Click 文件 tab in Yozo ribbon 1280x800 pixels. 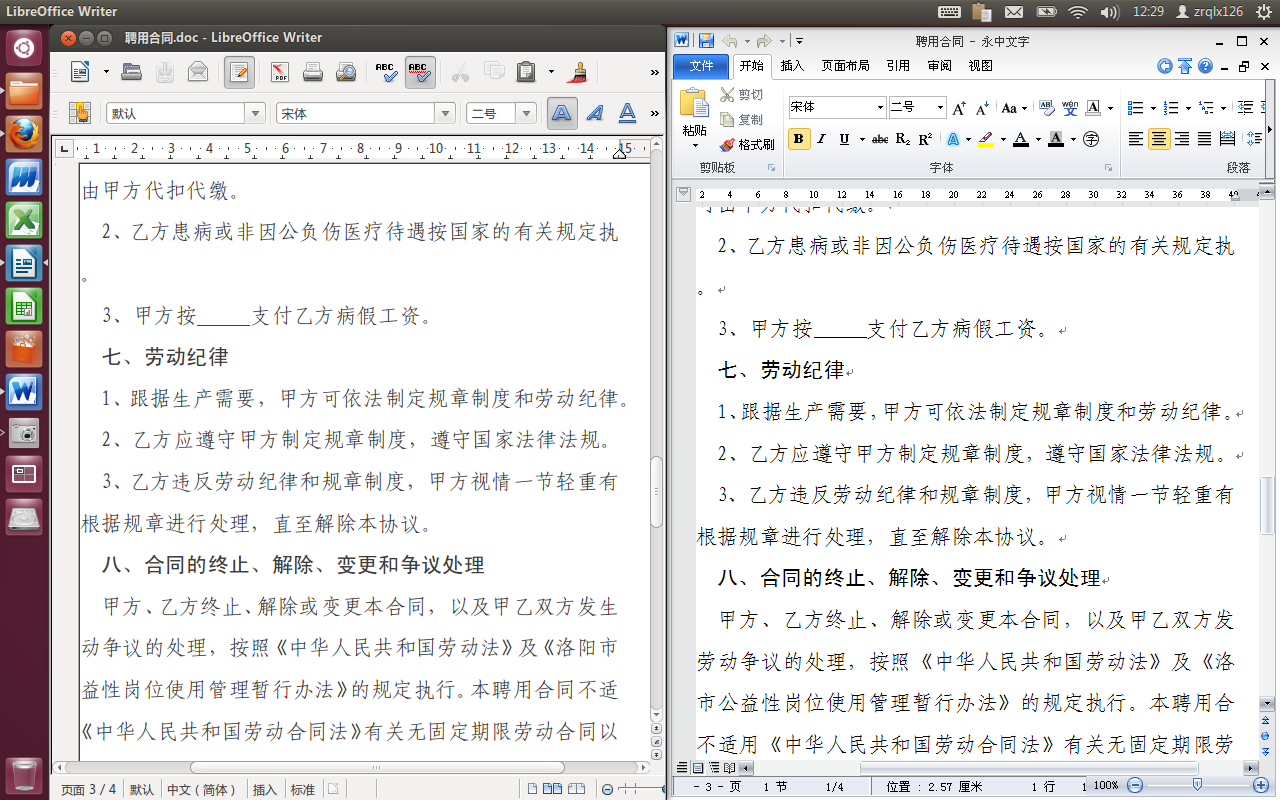702,66
